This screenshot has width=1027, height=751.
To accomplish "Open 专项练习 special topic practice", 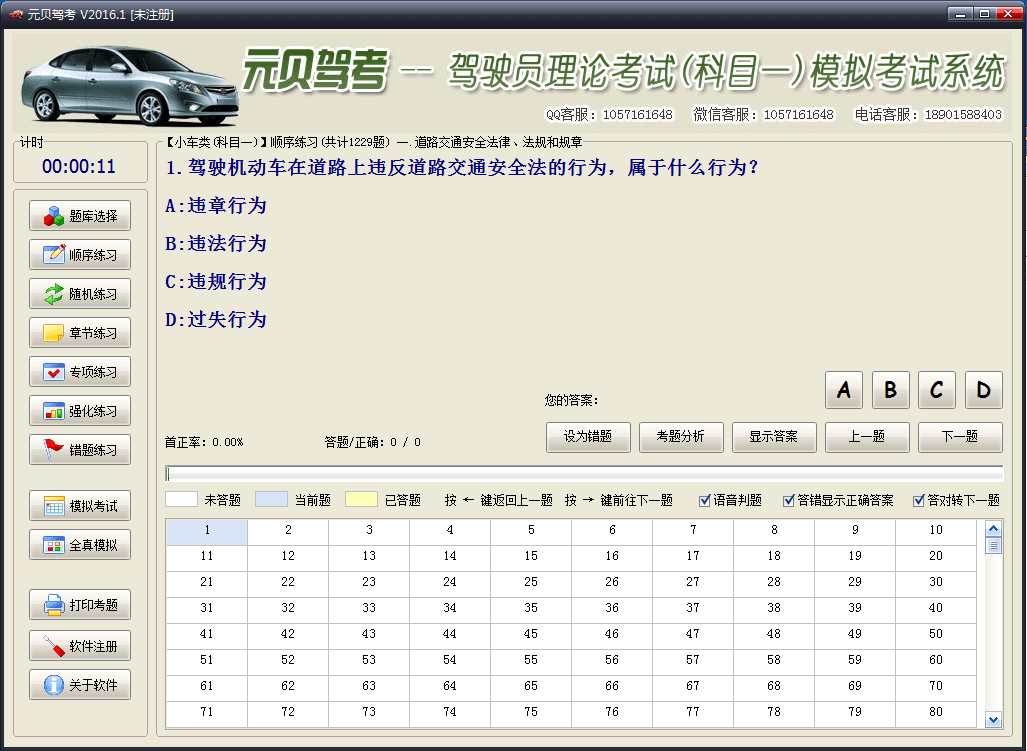I will (x=80, y=372).
